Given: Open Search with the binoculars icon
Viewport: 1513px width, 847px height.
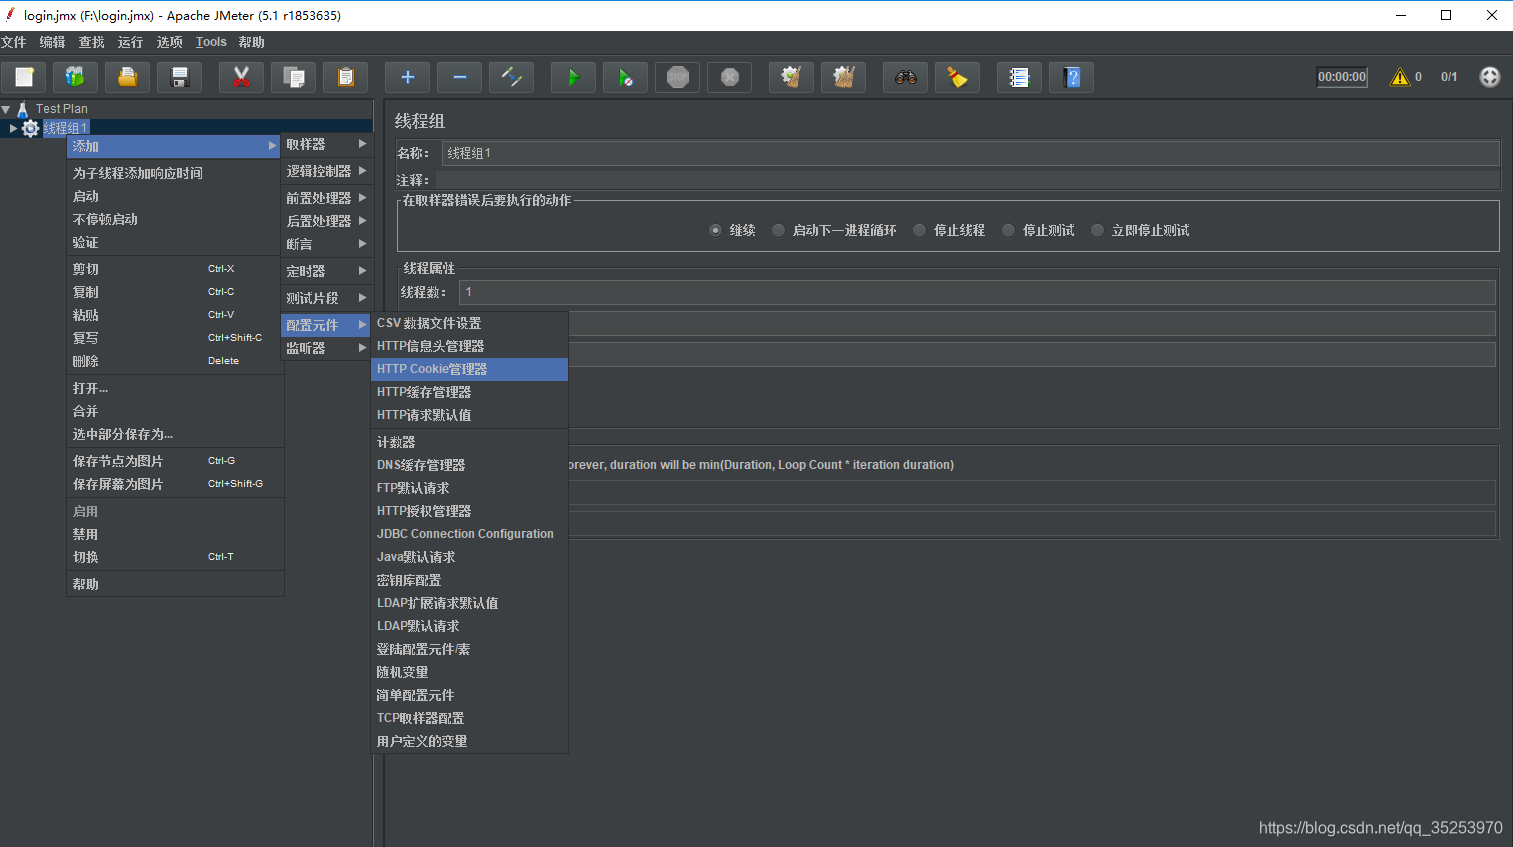Looking at the screenshot, I should 905,77.
